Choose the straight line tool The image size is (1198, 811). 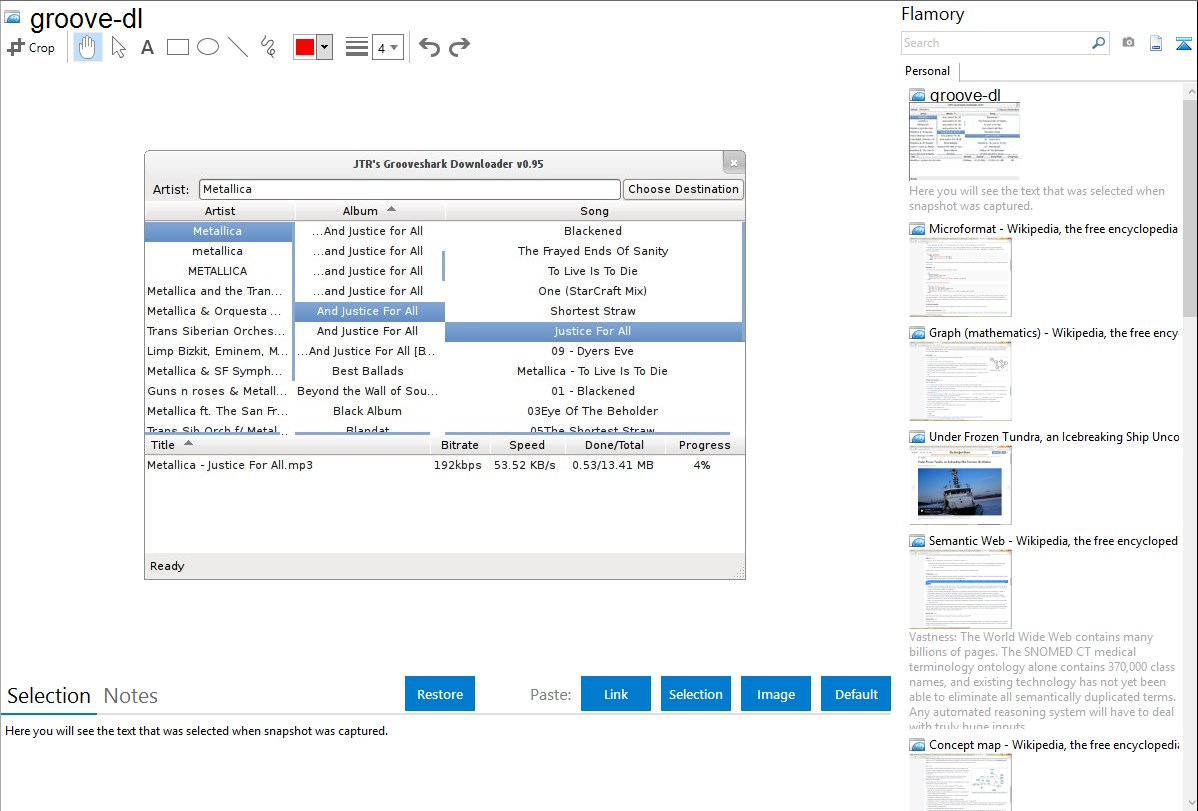pos(238,47)
